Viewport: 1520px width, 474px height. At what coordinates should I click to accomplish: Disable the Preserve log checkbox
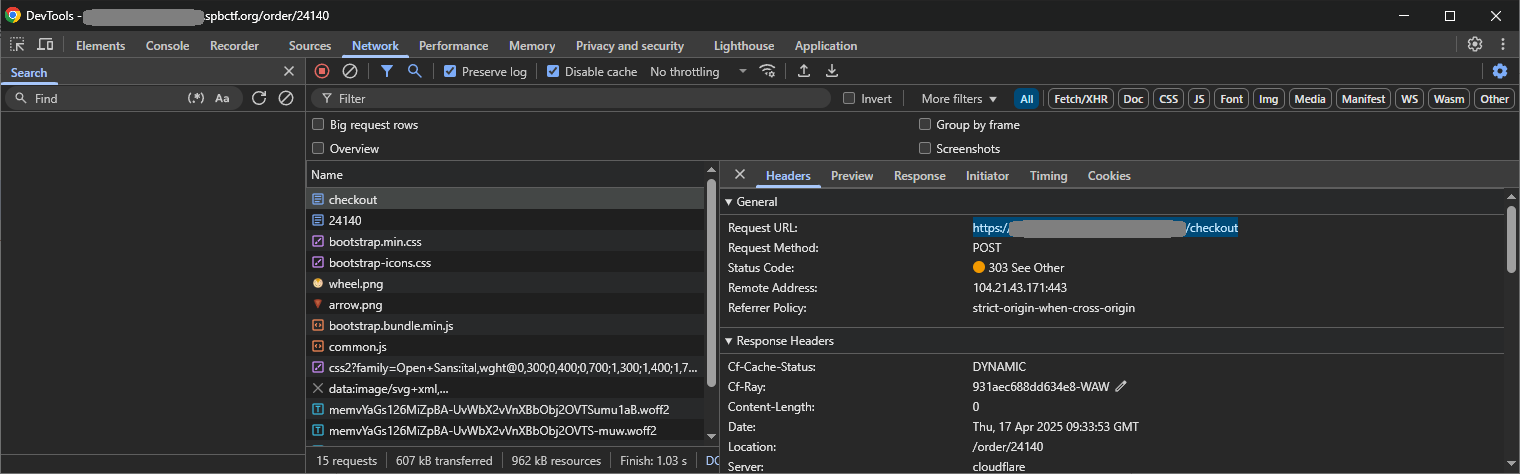[x=450, y=72]
